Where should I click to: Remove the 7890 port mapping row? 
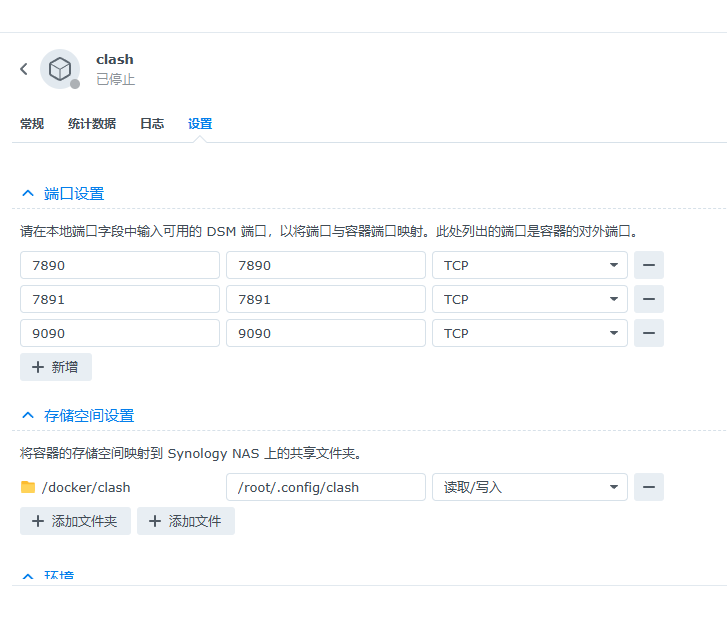(649, 265)
